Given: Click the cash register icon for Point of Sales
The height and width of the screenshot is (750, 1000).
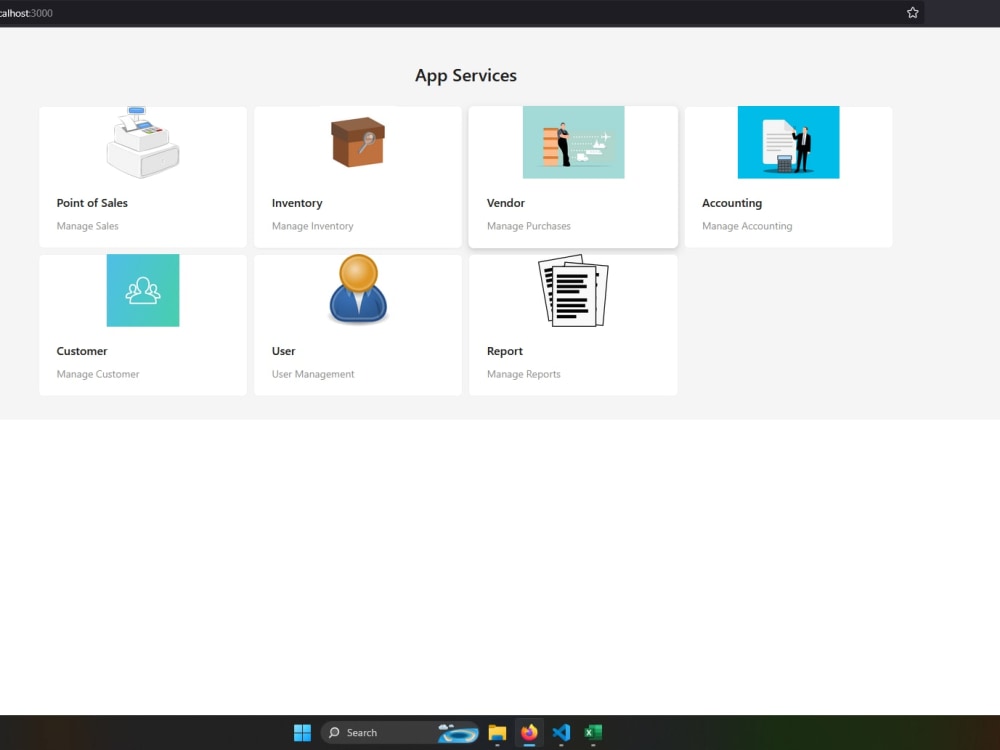Looking at the screenshot, I should pos(143,142).
